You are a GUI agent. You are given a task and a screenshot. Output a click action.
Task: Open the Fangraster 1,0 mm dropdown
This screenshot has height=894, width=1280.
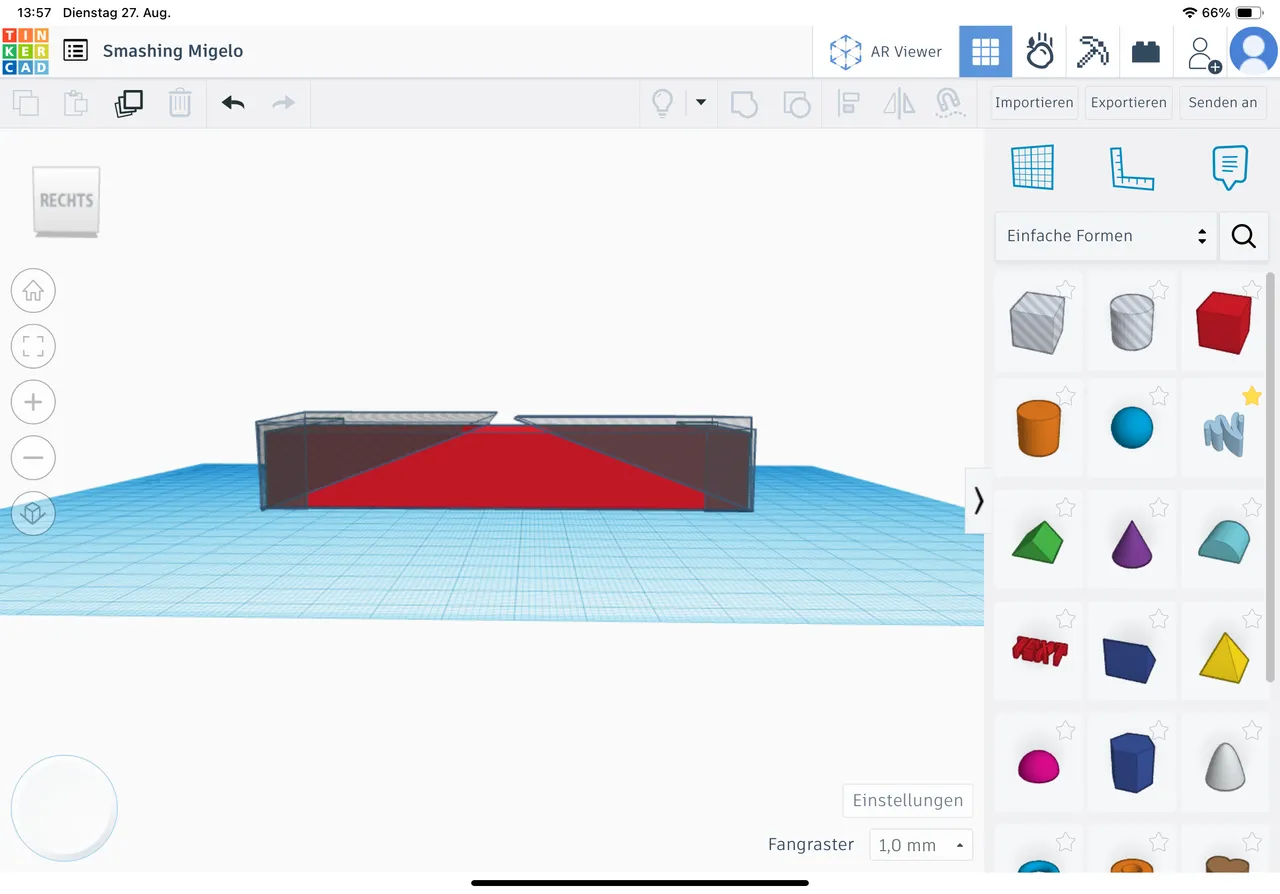click(921, 845)
